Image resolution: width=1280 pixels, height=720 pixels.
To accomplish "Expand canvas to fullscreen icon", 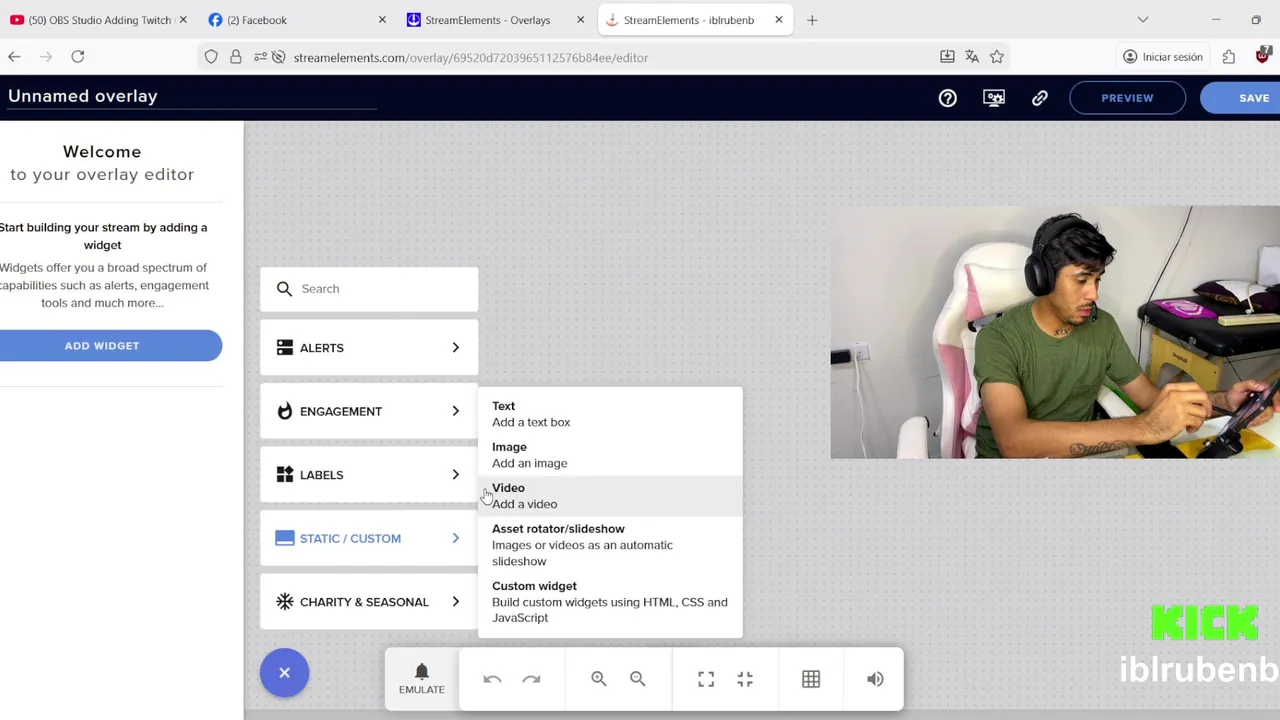I will click(x=706, y=679).
